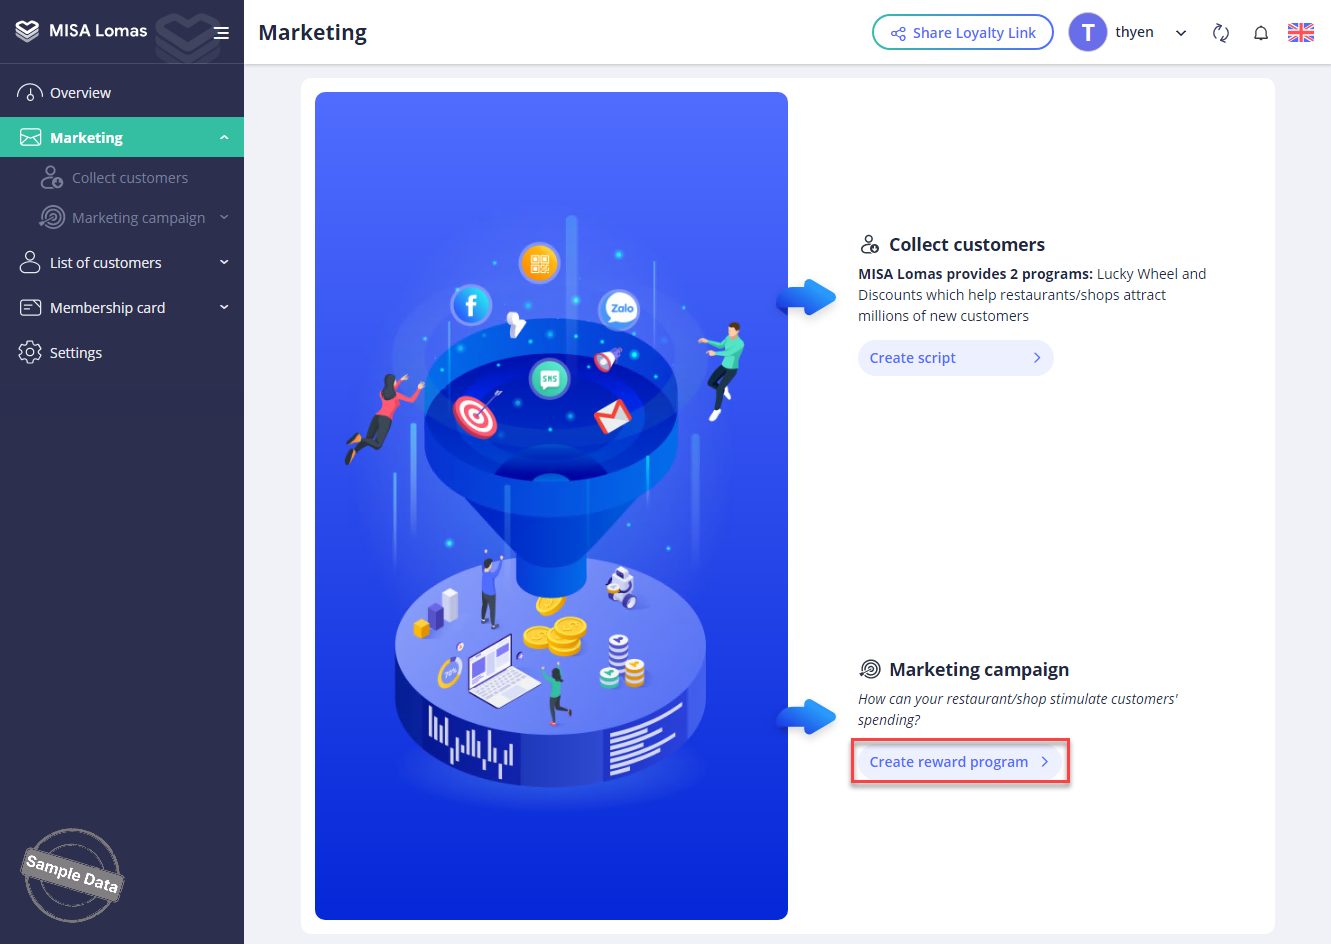Image resolution: width=1331 pixels, height=944 pixels.
Task: Click the thyen user avatar
Action: [1087, 32]
